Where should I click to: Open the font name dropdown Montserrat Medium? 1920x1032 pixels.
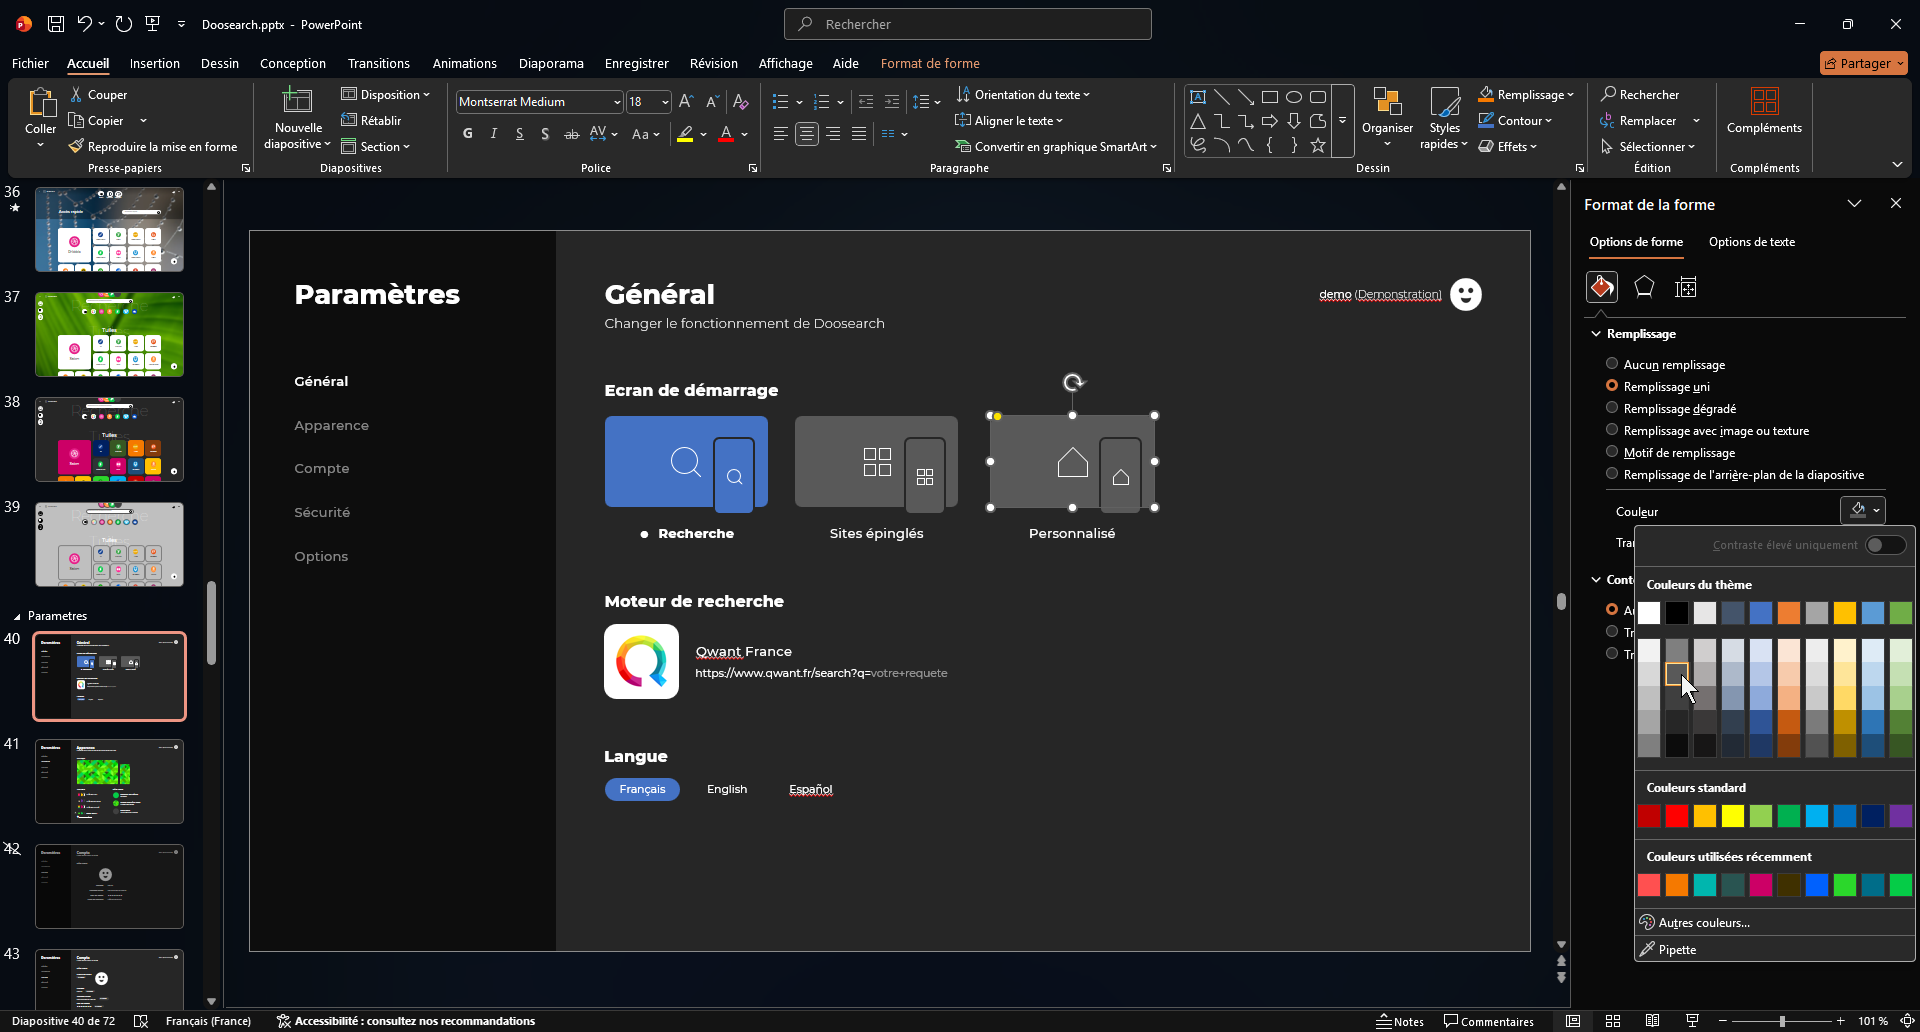617,102
